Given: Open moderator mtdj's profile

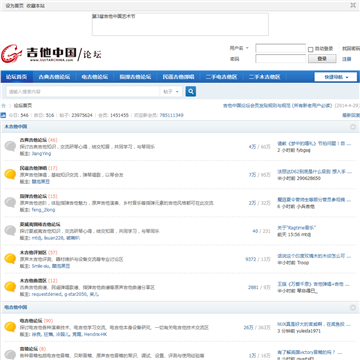Looking at the screenshot, I should [x=37, y=238].
